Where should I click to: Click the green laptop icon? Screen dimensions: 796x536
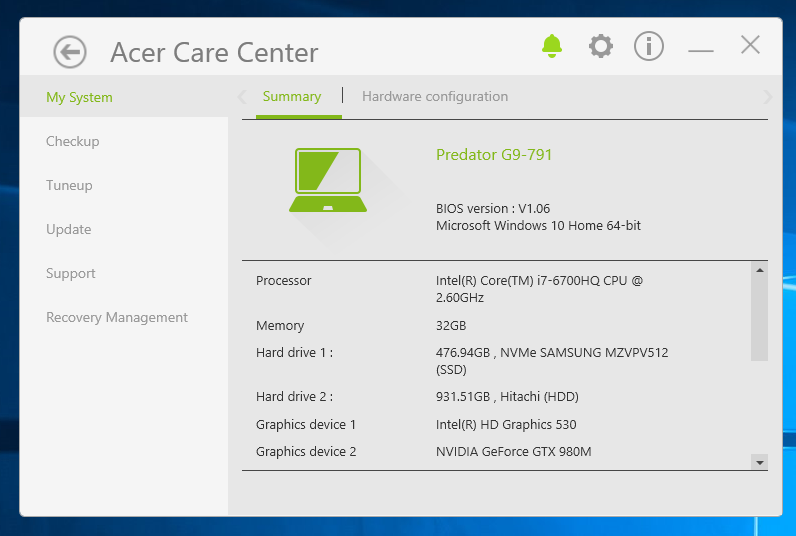tap(328, 180)
